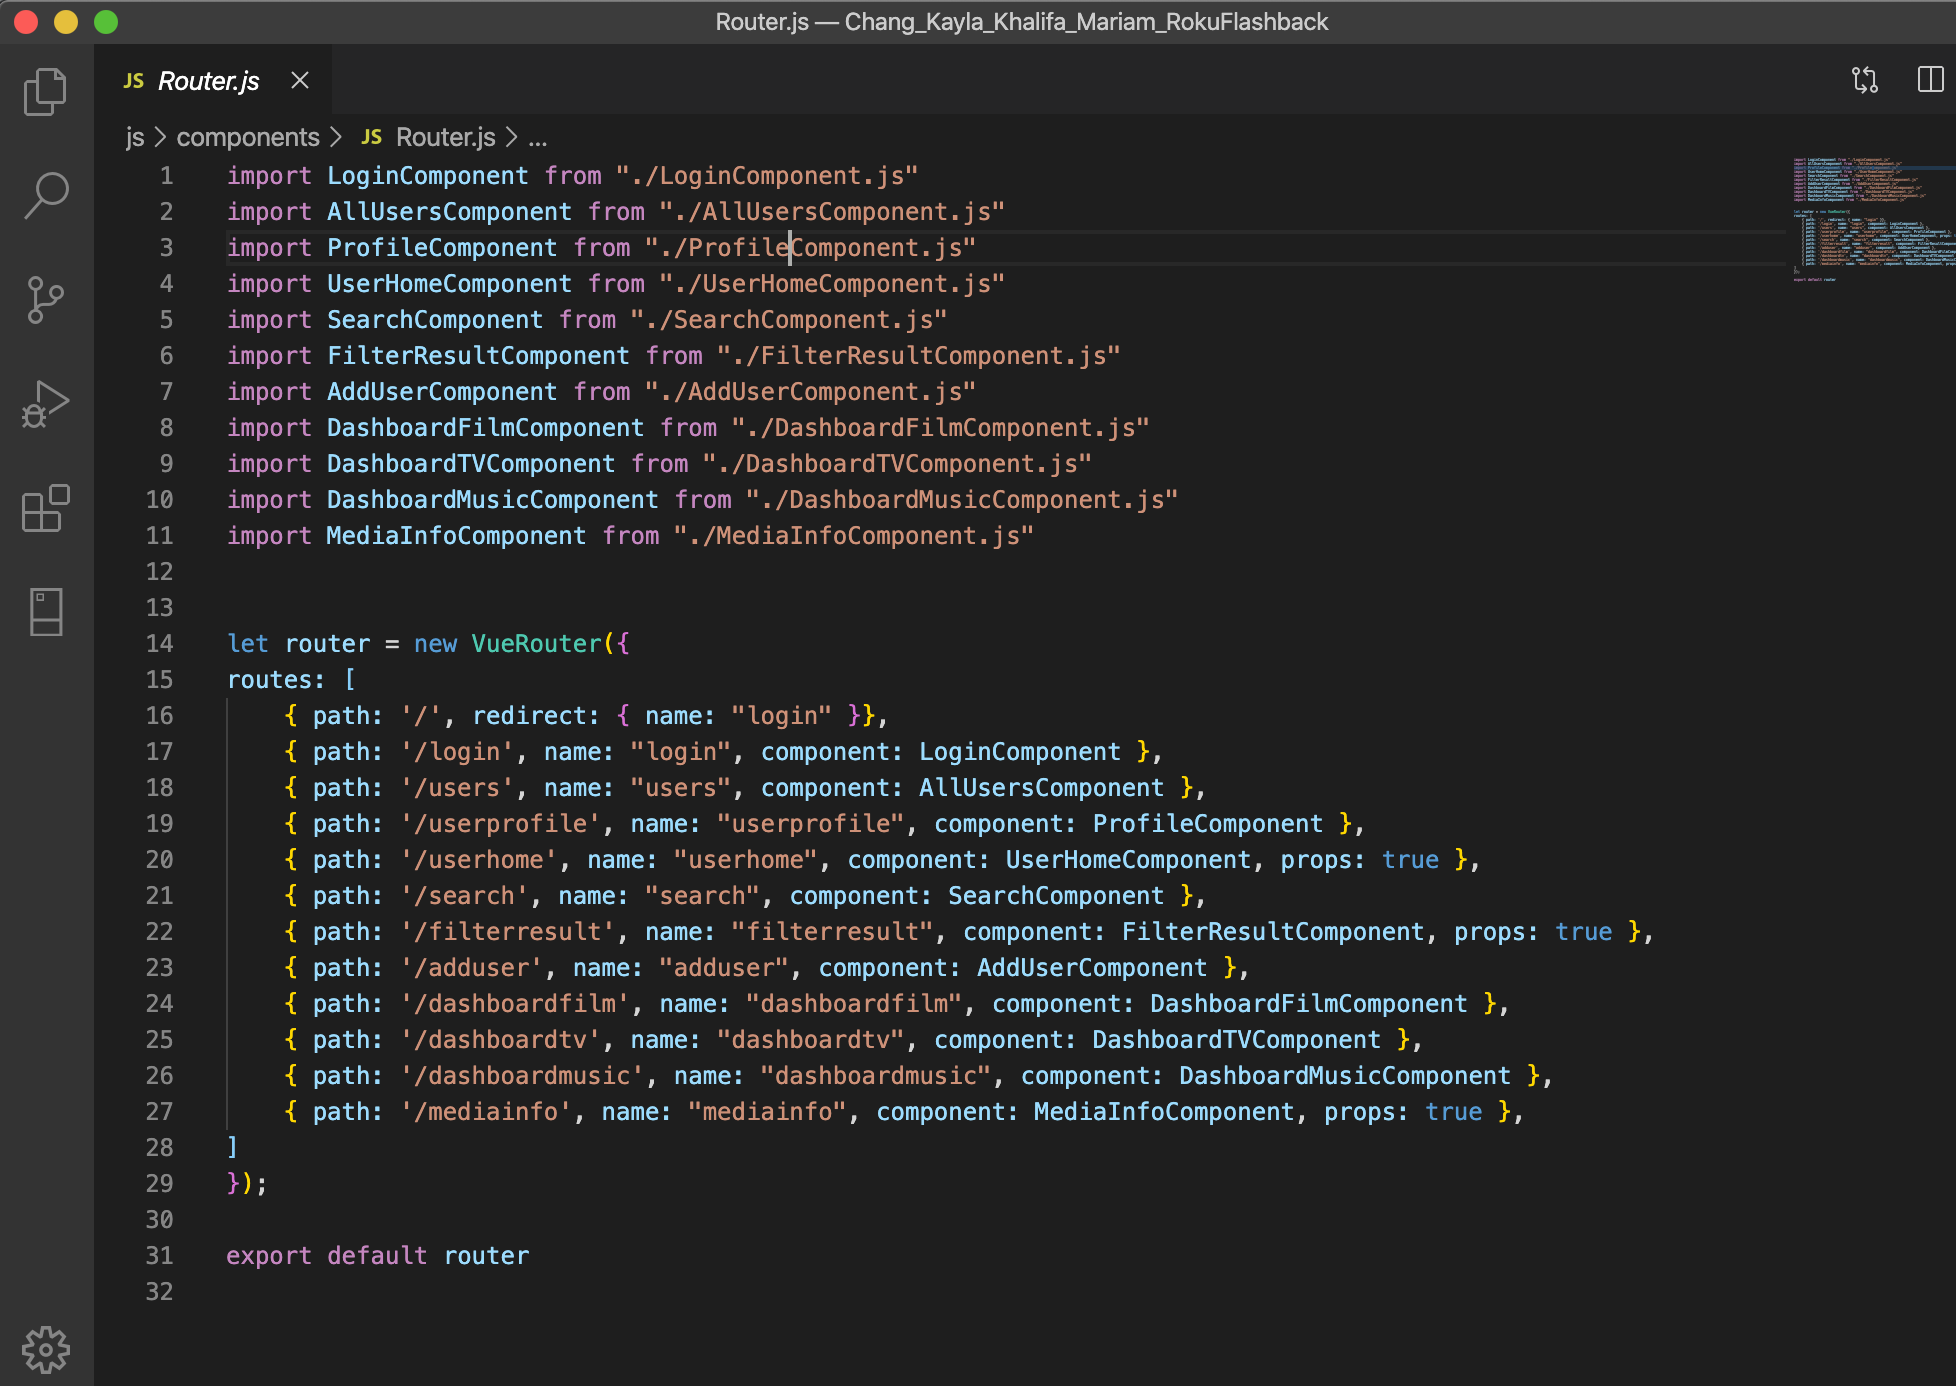Select the Router.js editor tab
The width and height of the screenshot is (1956, 1386).
(x=207, y=80)
